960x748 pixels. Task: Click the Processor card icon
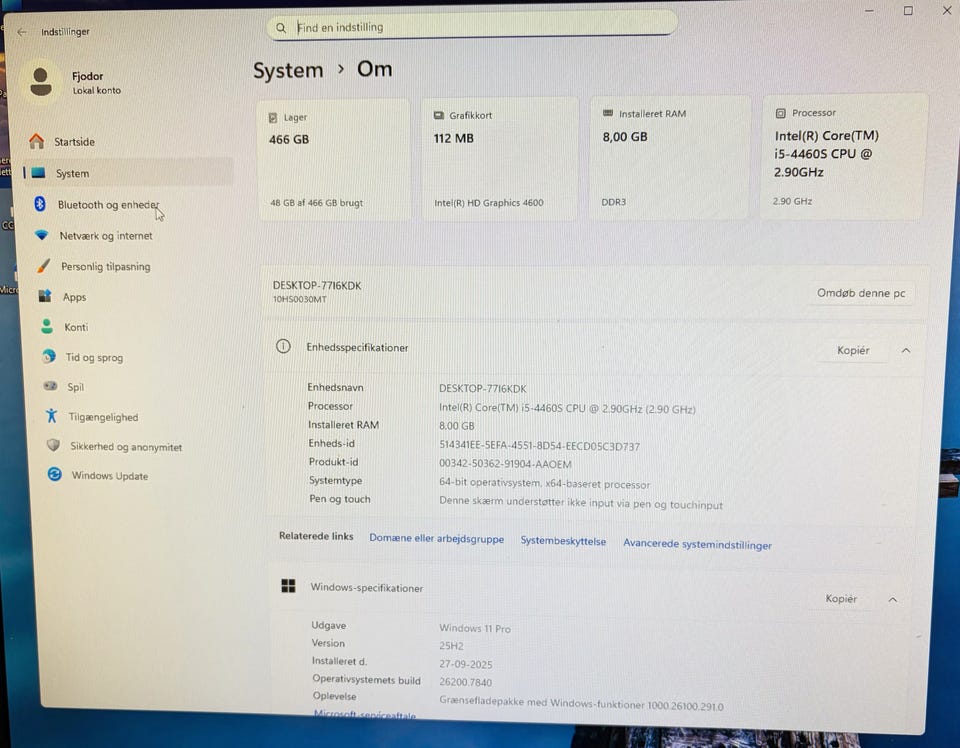point(781,113)
